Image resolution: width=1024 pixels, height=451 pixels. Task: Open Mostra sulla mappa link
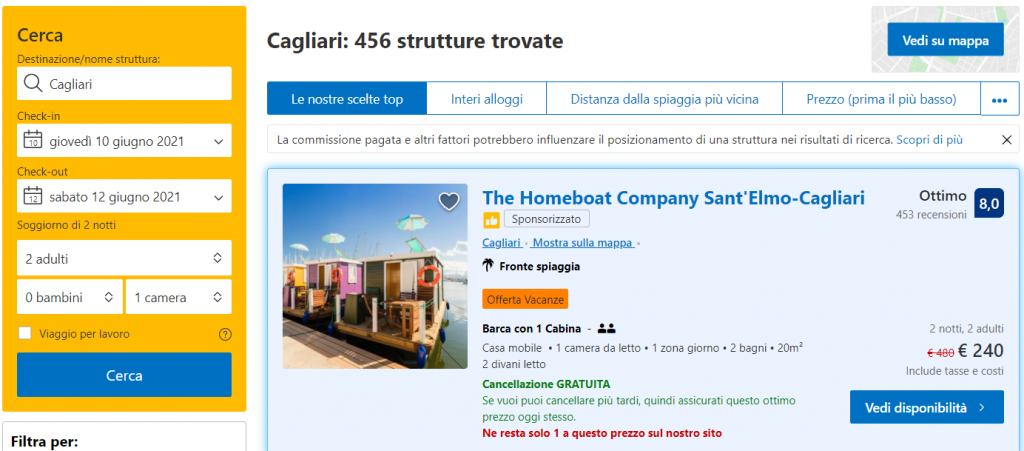point(583,243)
